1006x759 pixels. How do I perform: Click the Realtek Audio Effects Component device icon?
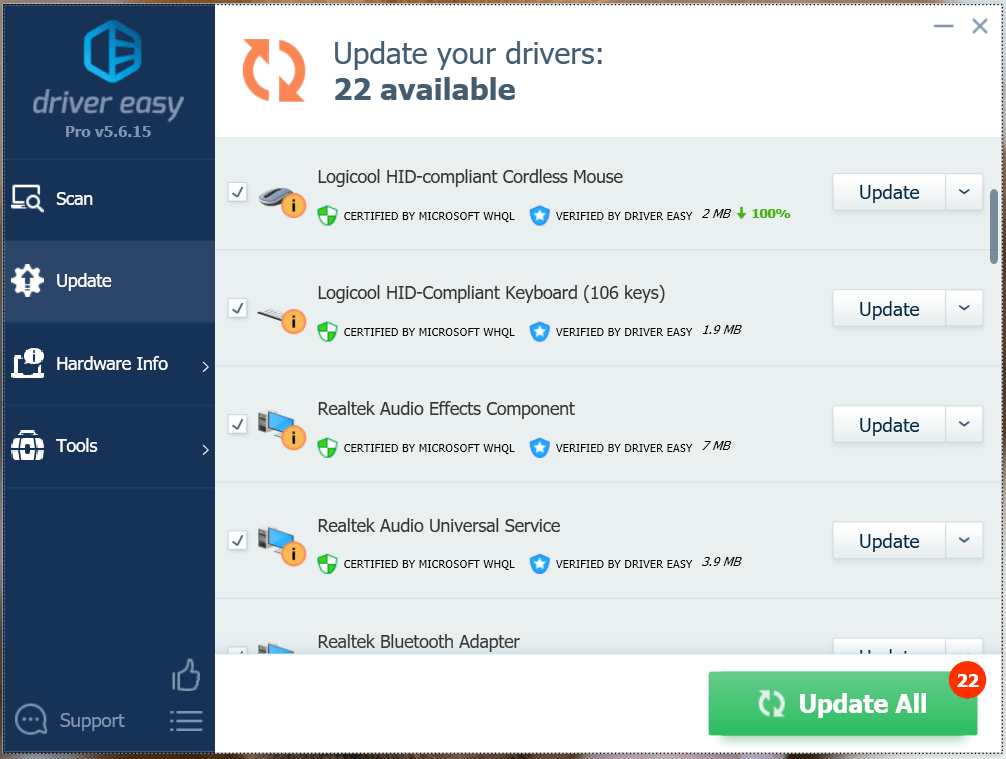pyautogui.click(x=281, y=430)
